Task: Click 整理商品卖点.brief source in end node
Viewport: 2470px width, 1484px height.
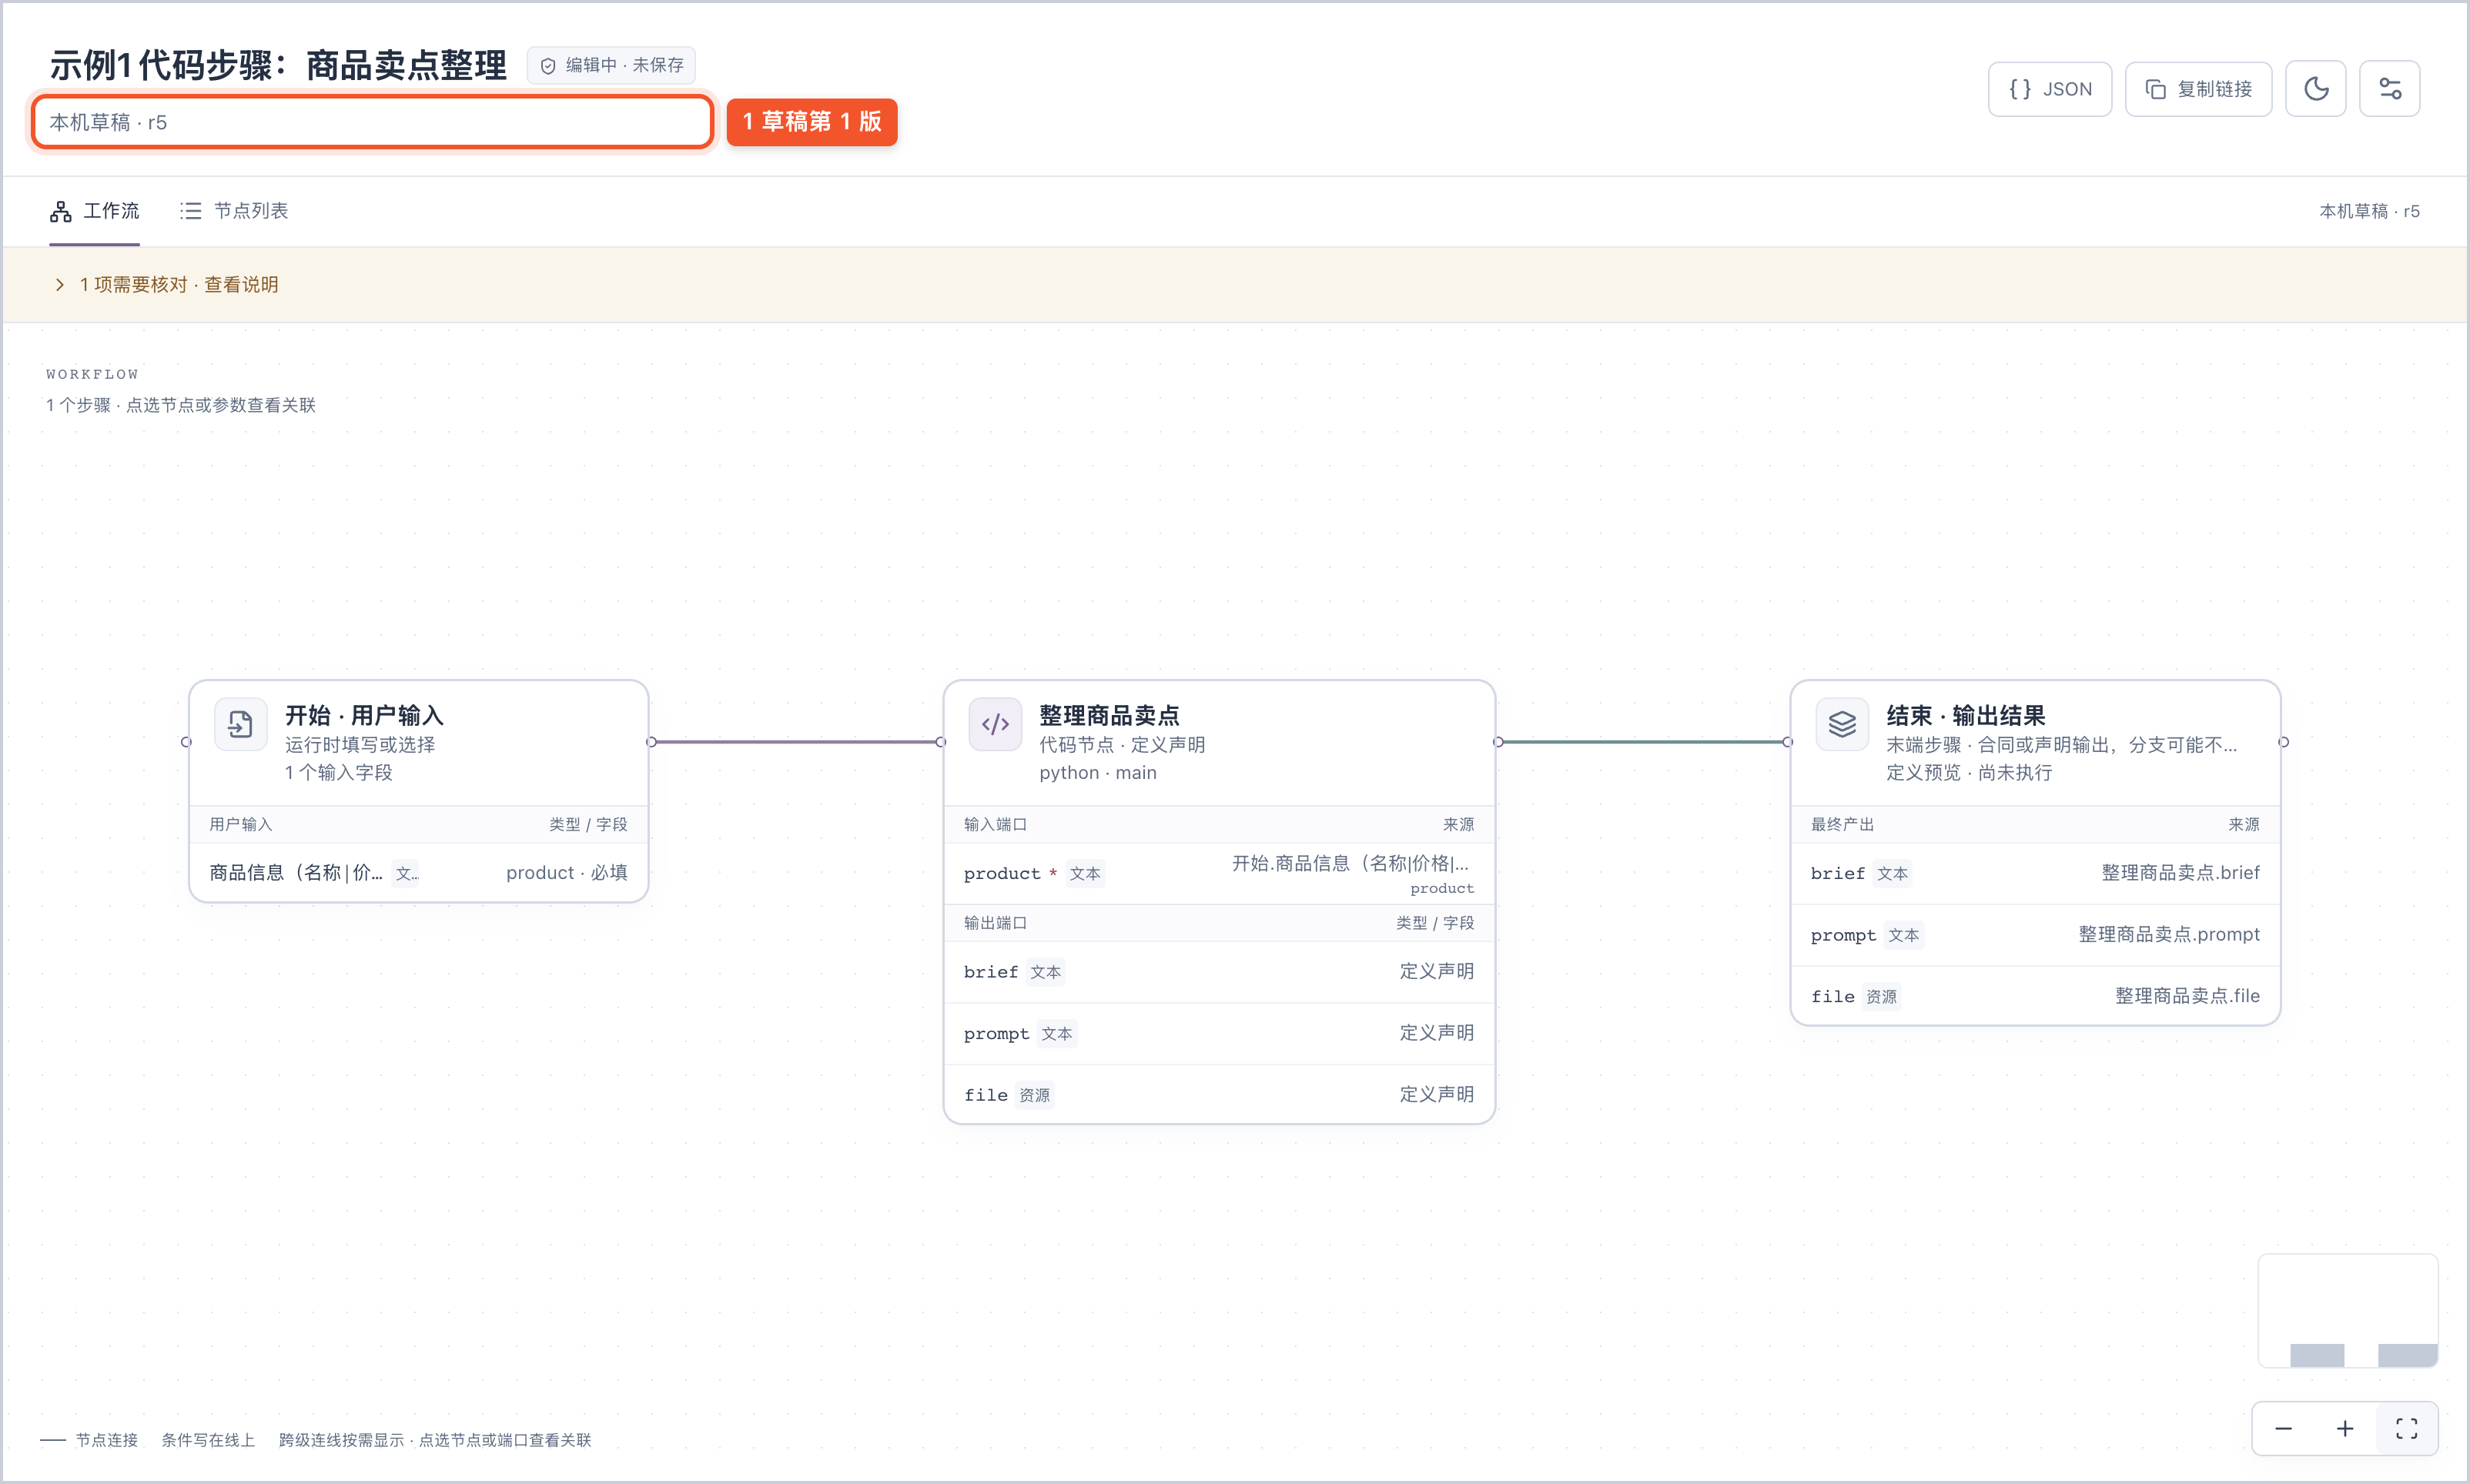Action: [2180, 873]
